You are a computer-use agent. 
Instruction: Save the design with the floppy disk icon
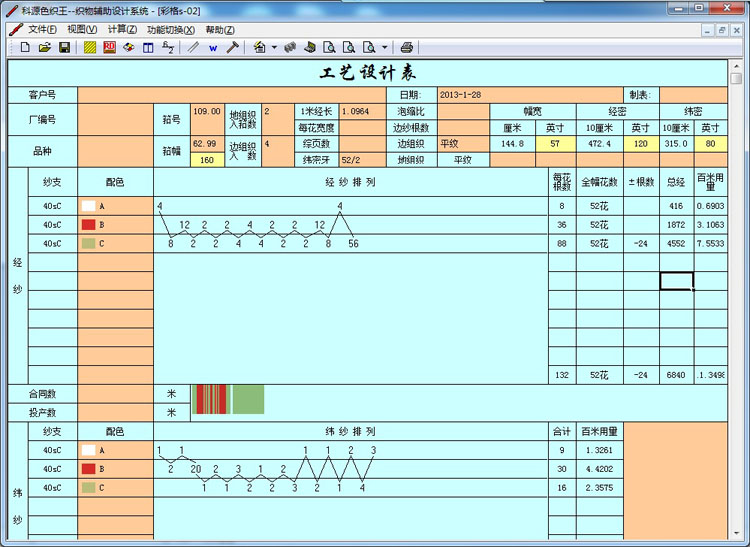[x=65, y=47]
